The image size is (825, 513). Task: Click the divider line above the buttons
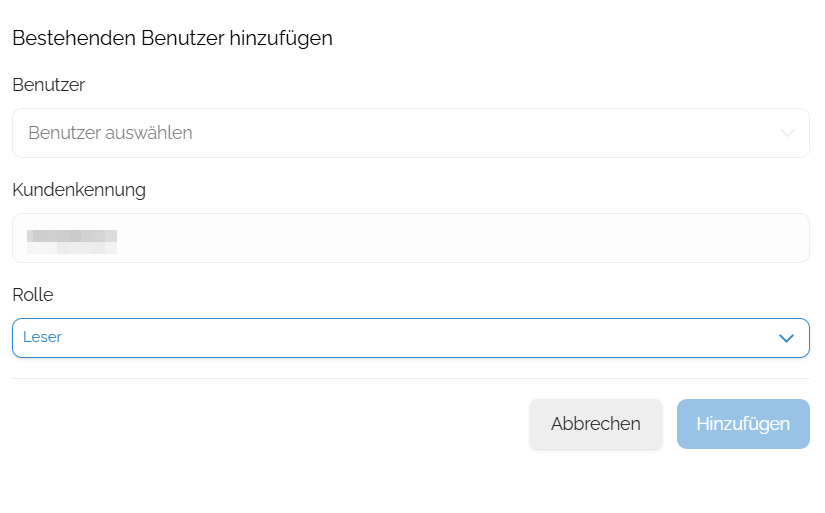point(411,378)
